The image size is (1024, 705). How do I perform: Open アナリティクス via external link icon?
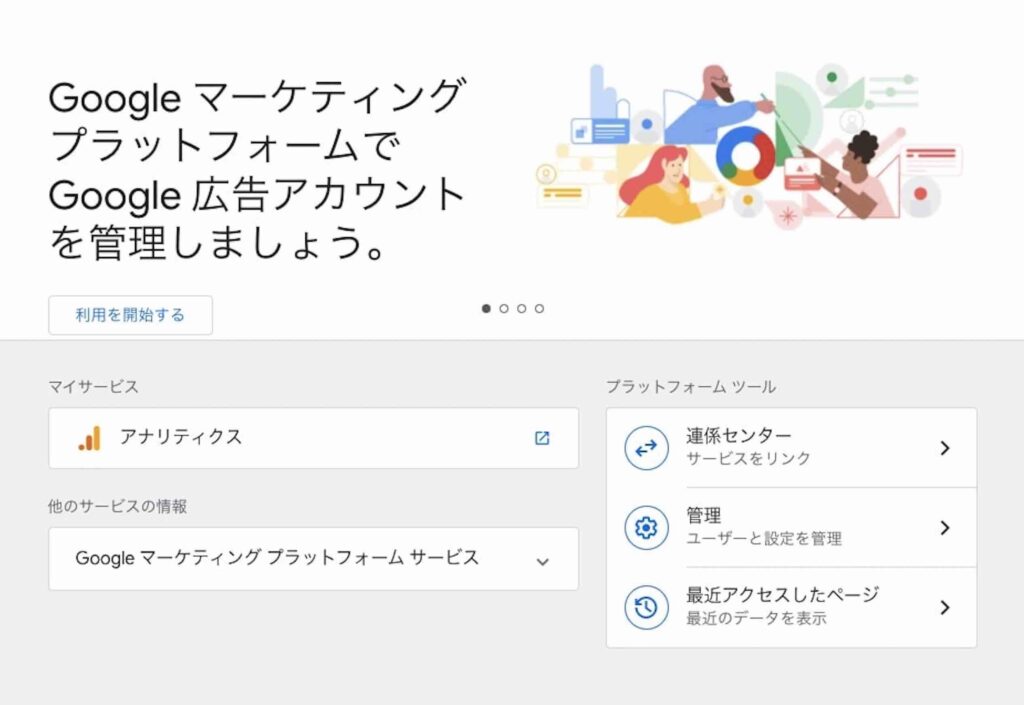point(542,438)
